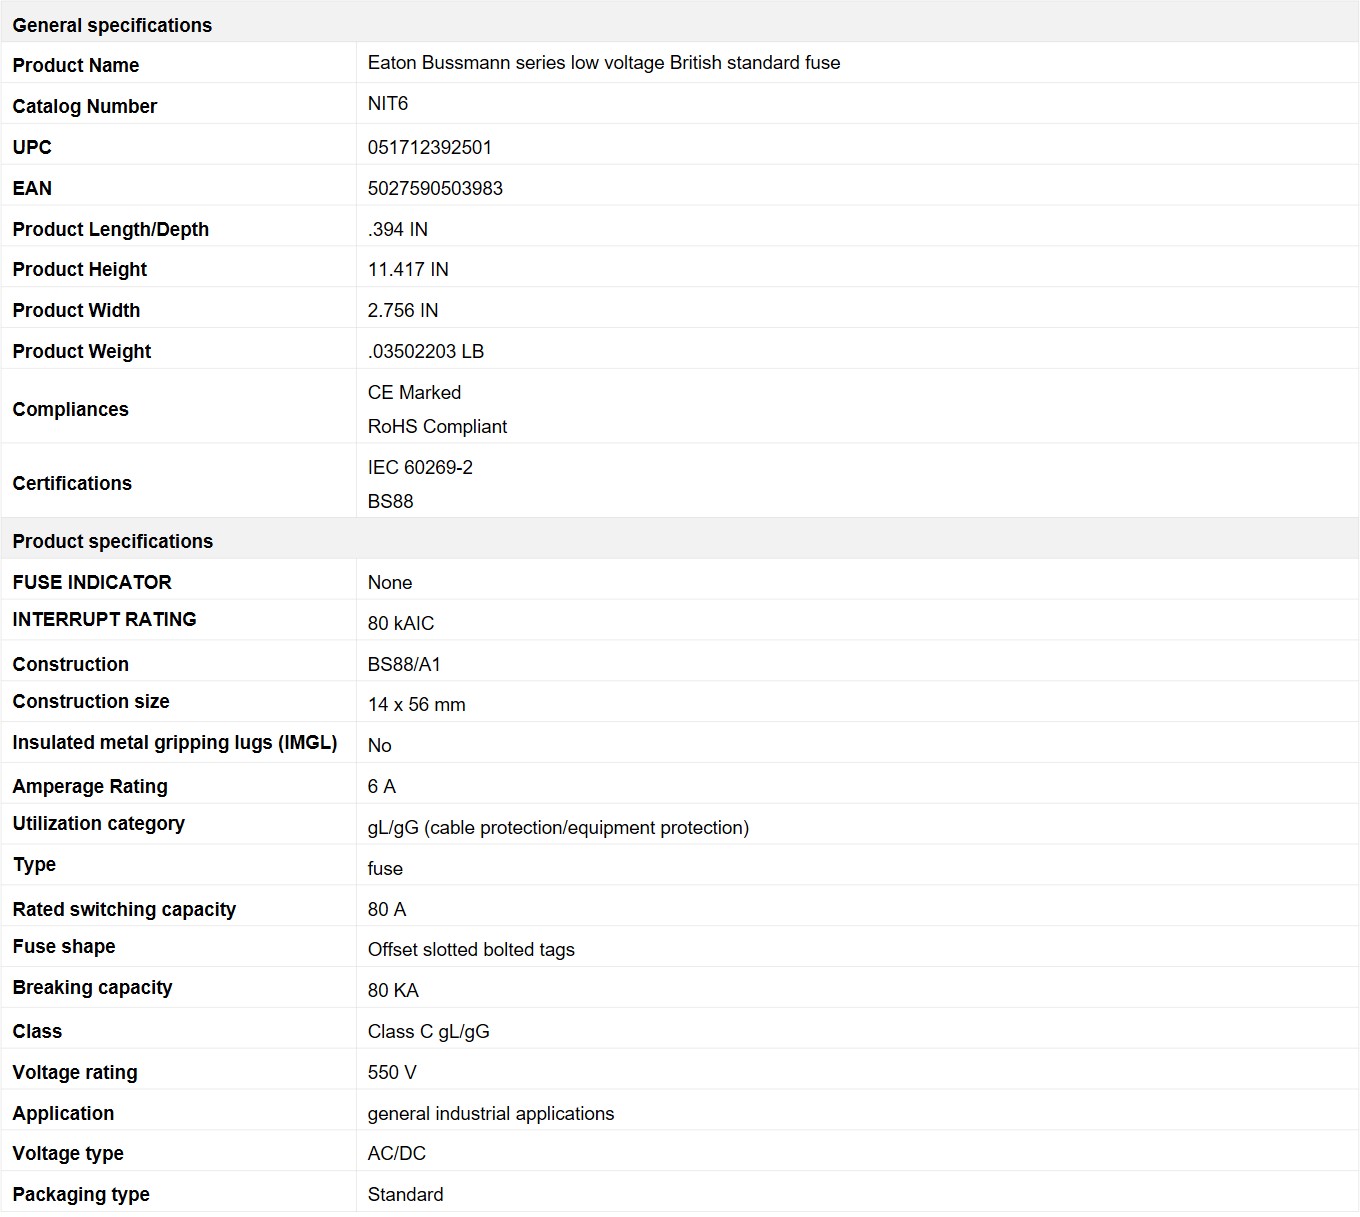
Task: Click the IEC 60269-2 certification
Action: tap(420, 467)
